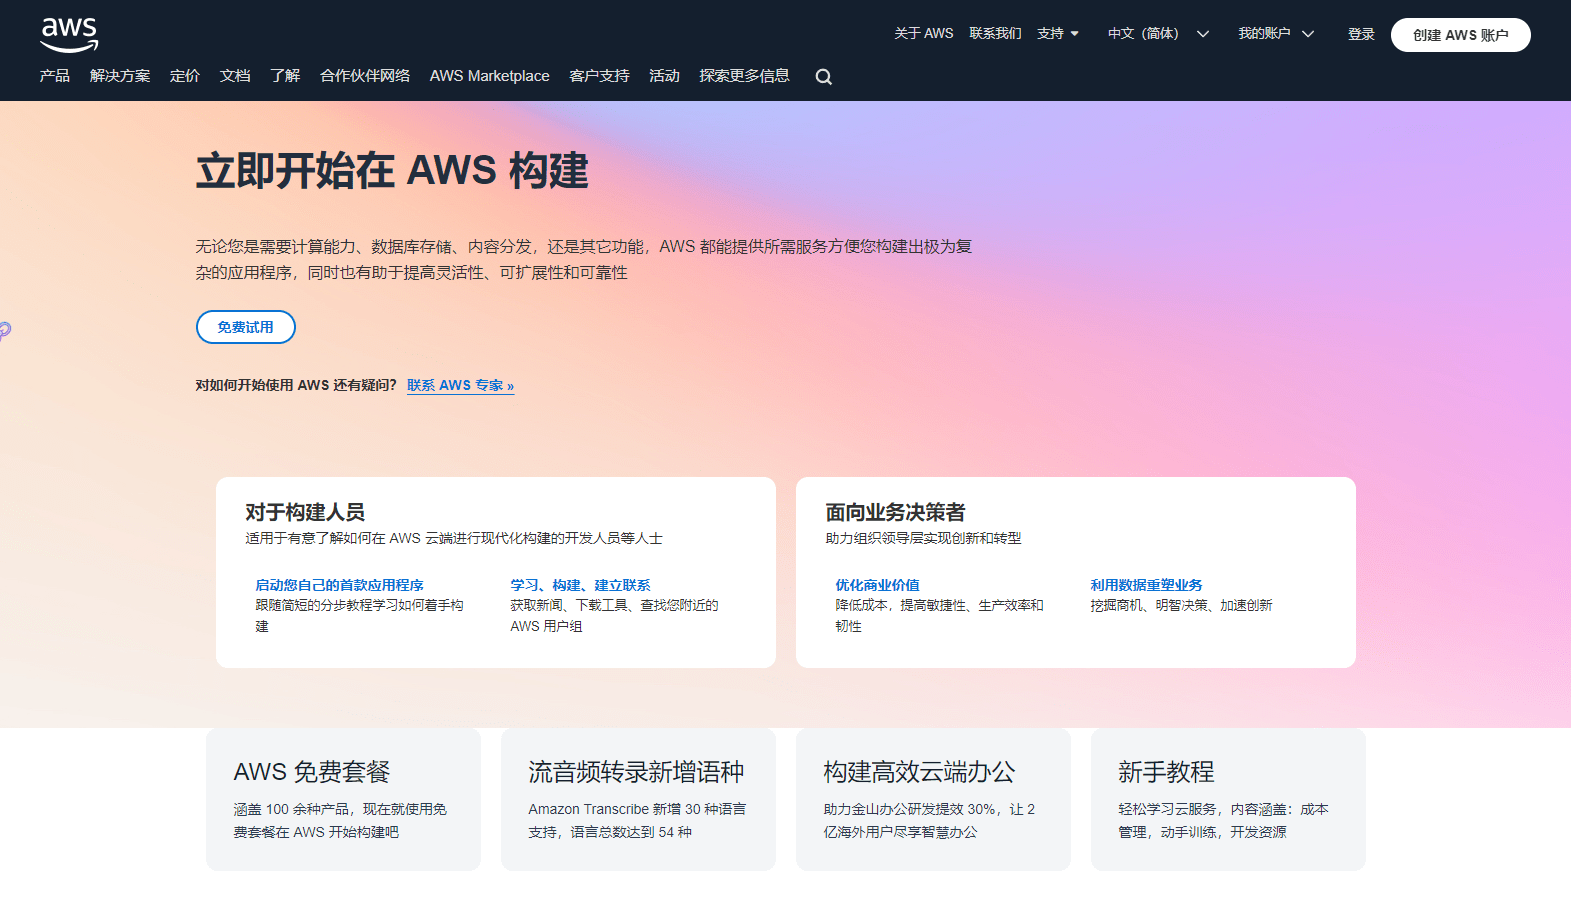Expand the 支持 dropdown
This screenshot has height=899, width=1571.
click(x=1058, y=33)
